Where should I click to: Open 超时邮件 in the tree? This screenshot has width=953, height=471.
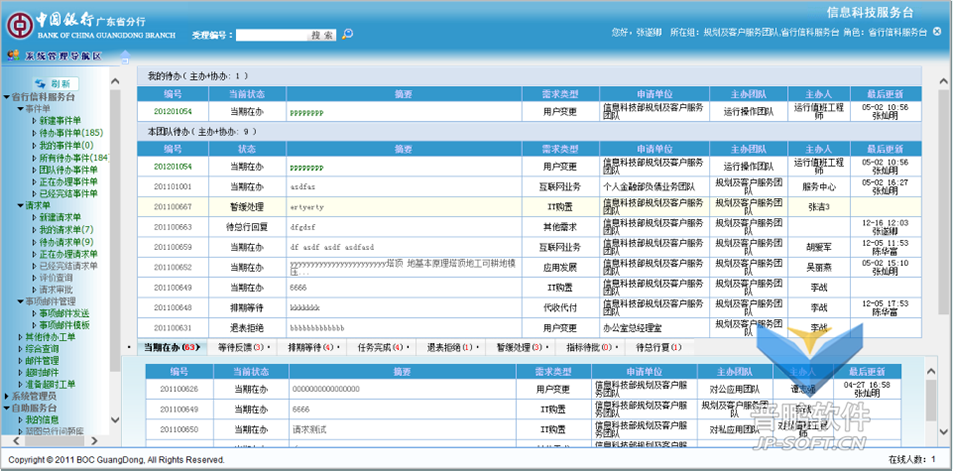(41, 373)
